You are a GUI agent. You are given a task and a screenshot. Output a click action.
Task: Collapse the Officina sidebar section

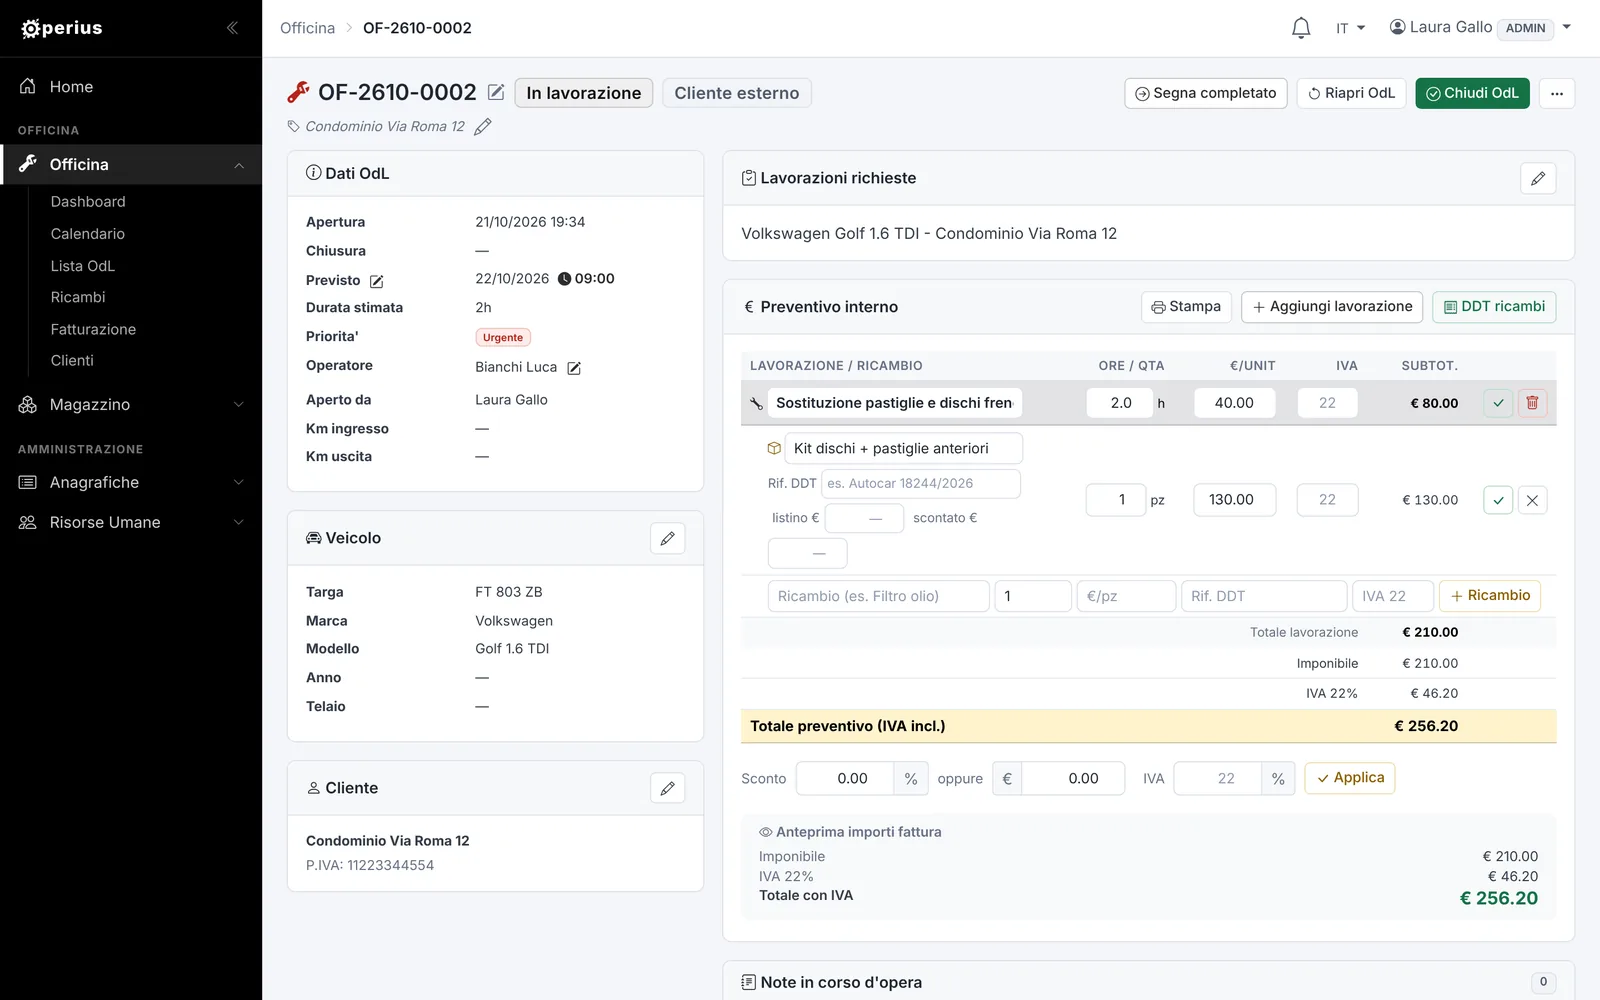239,165
